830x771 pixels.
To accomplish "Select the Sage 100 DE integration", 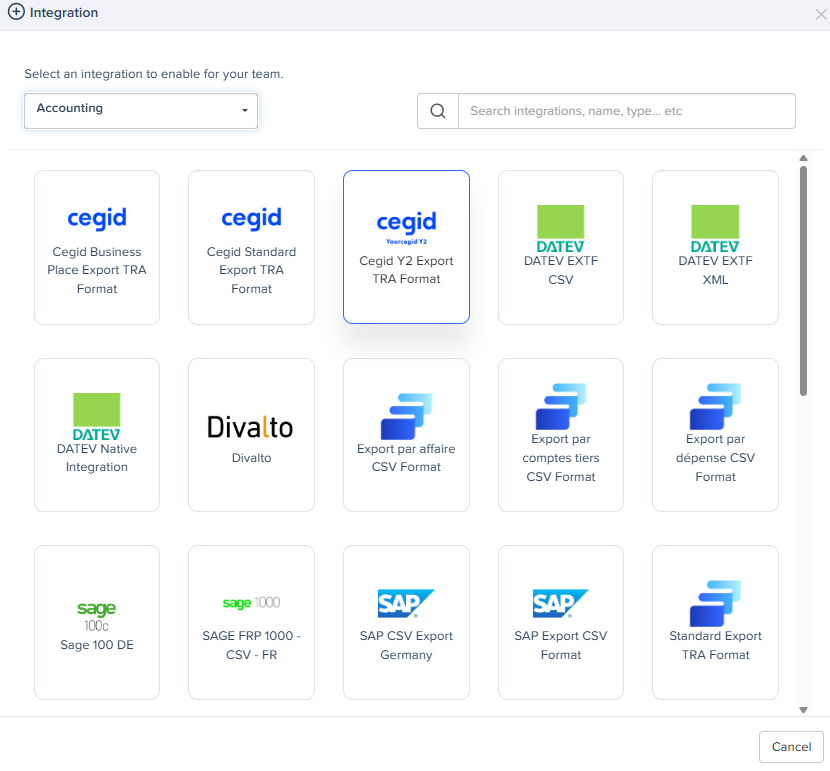I will pyautogui.click(x=97, y=622).
